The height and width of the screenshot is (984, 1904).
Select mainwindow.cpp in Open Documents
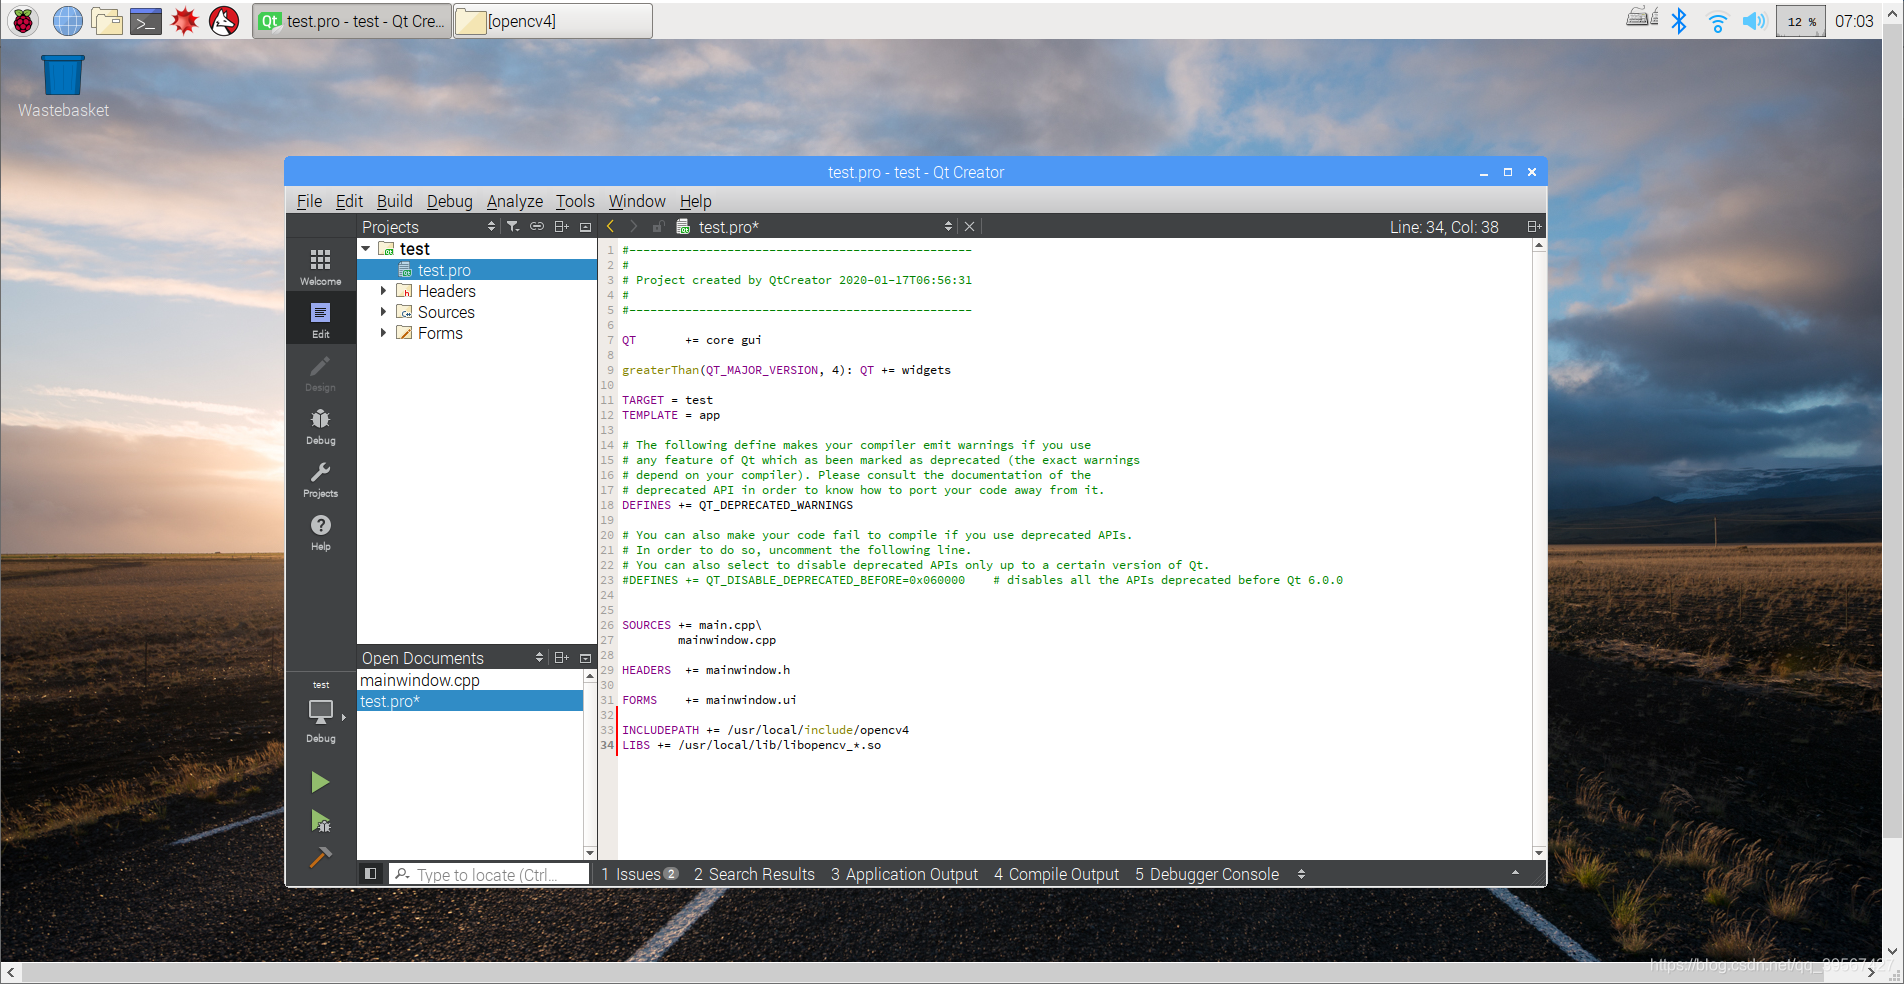[x=470, y=680]
